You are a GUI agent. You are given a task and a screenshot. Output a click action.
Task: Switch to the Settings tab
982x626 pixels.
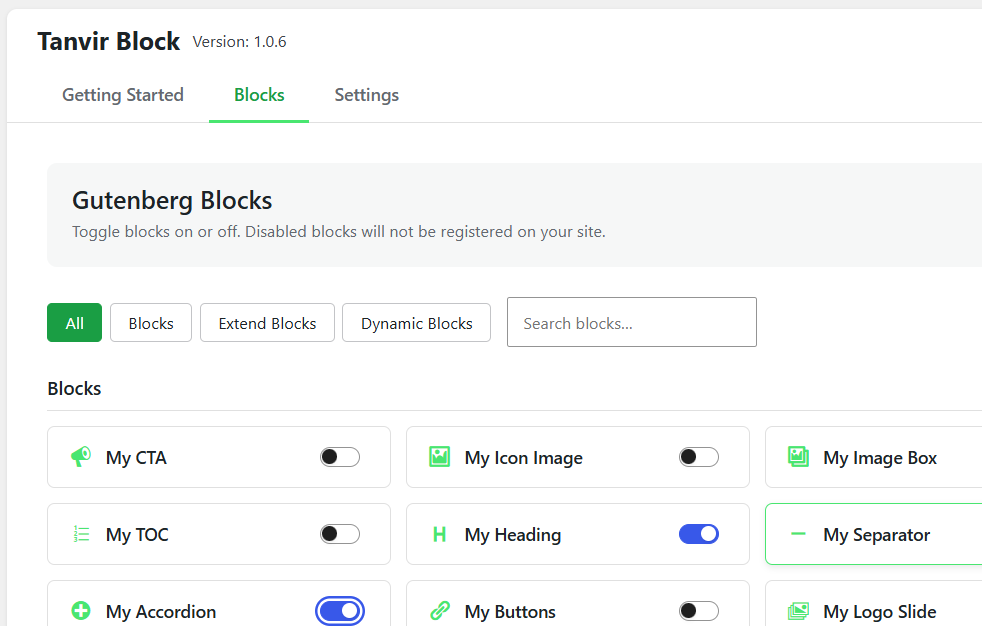point(366,95)
